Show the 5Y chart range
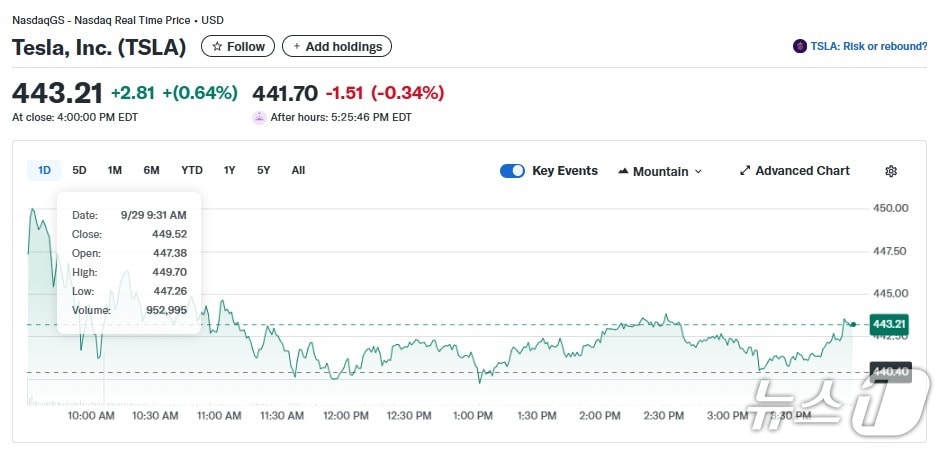 [x=263, y=170]
